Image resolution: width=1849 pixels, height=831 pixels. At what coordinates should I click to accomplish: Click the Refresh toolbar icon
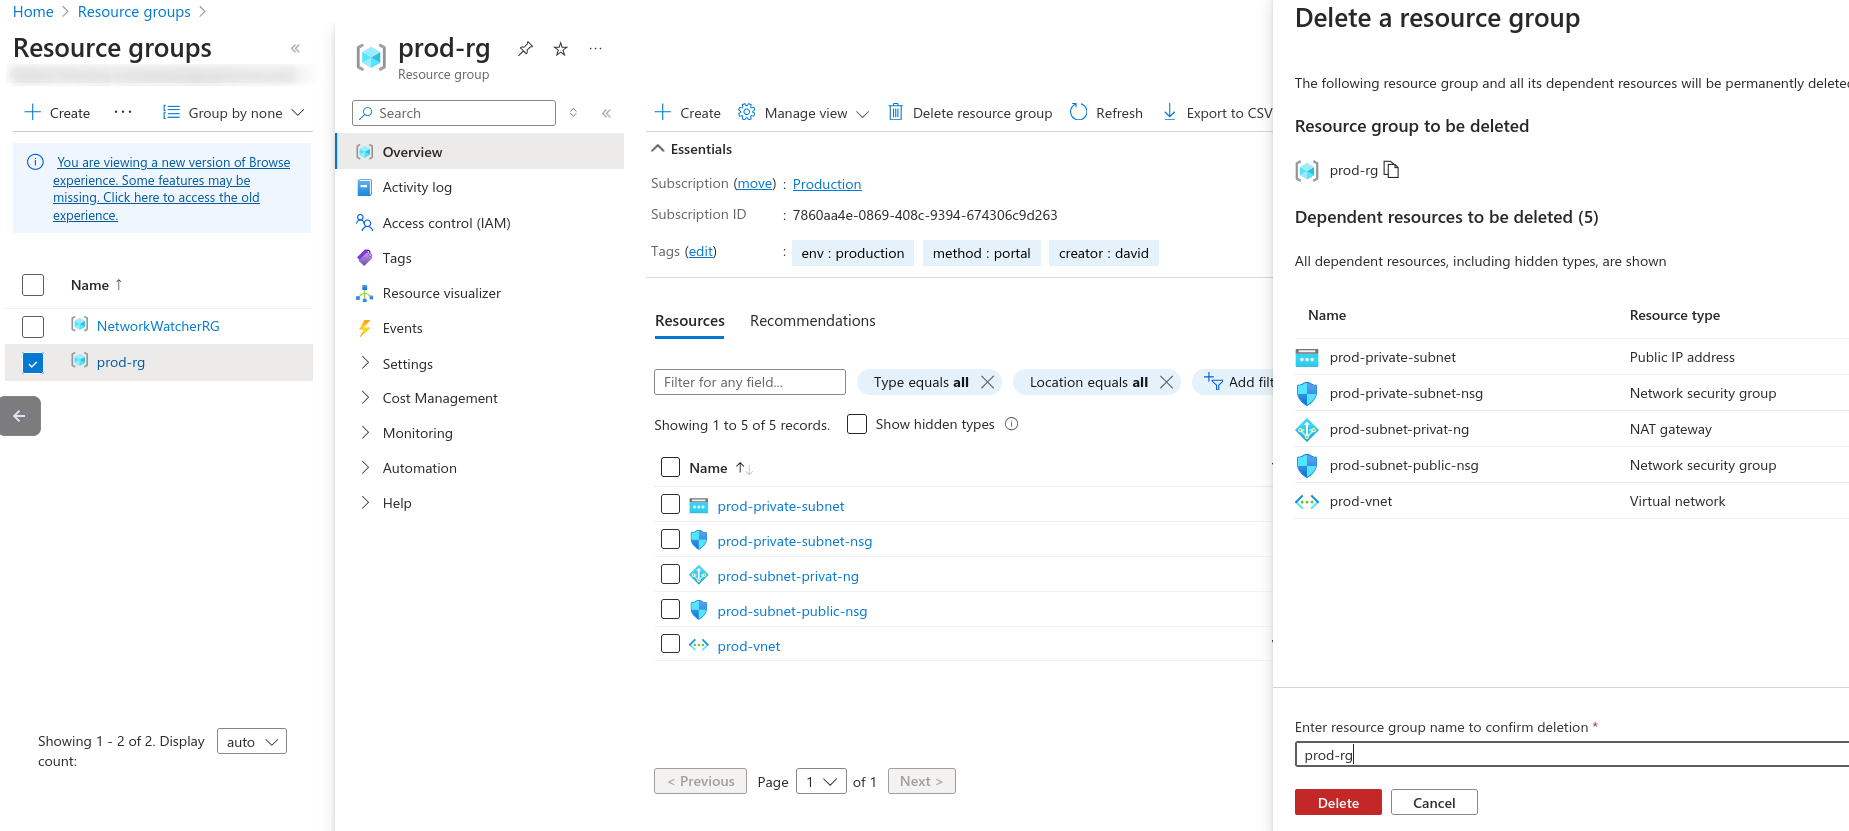1078,112
